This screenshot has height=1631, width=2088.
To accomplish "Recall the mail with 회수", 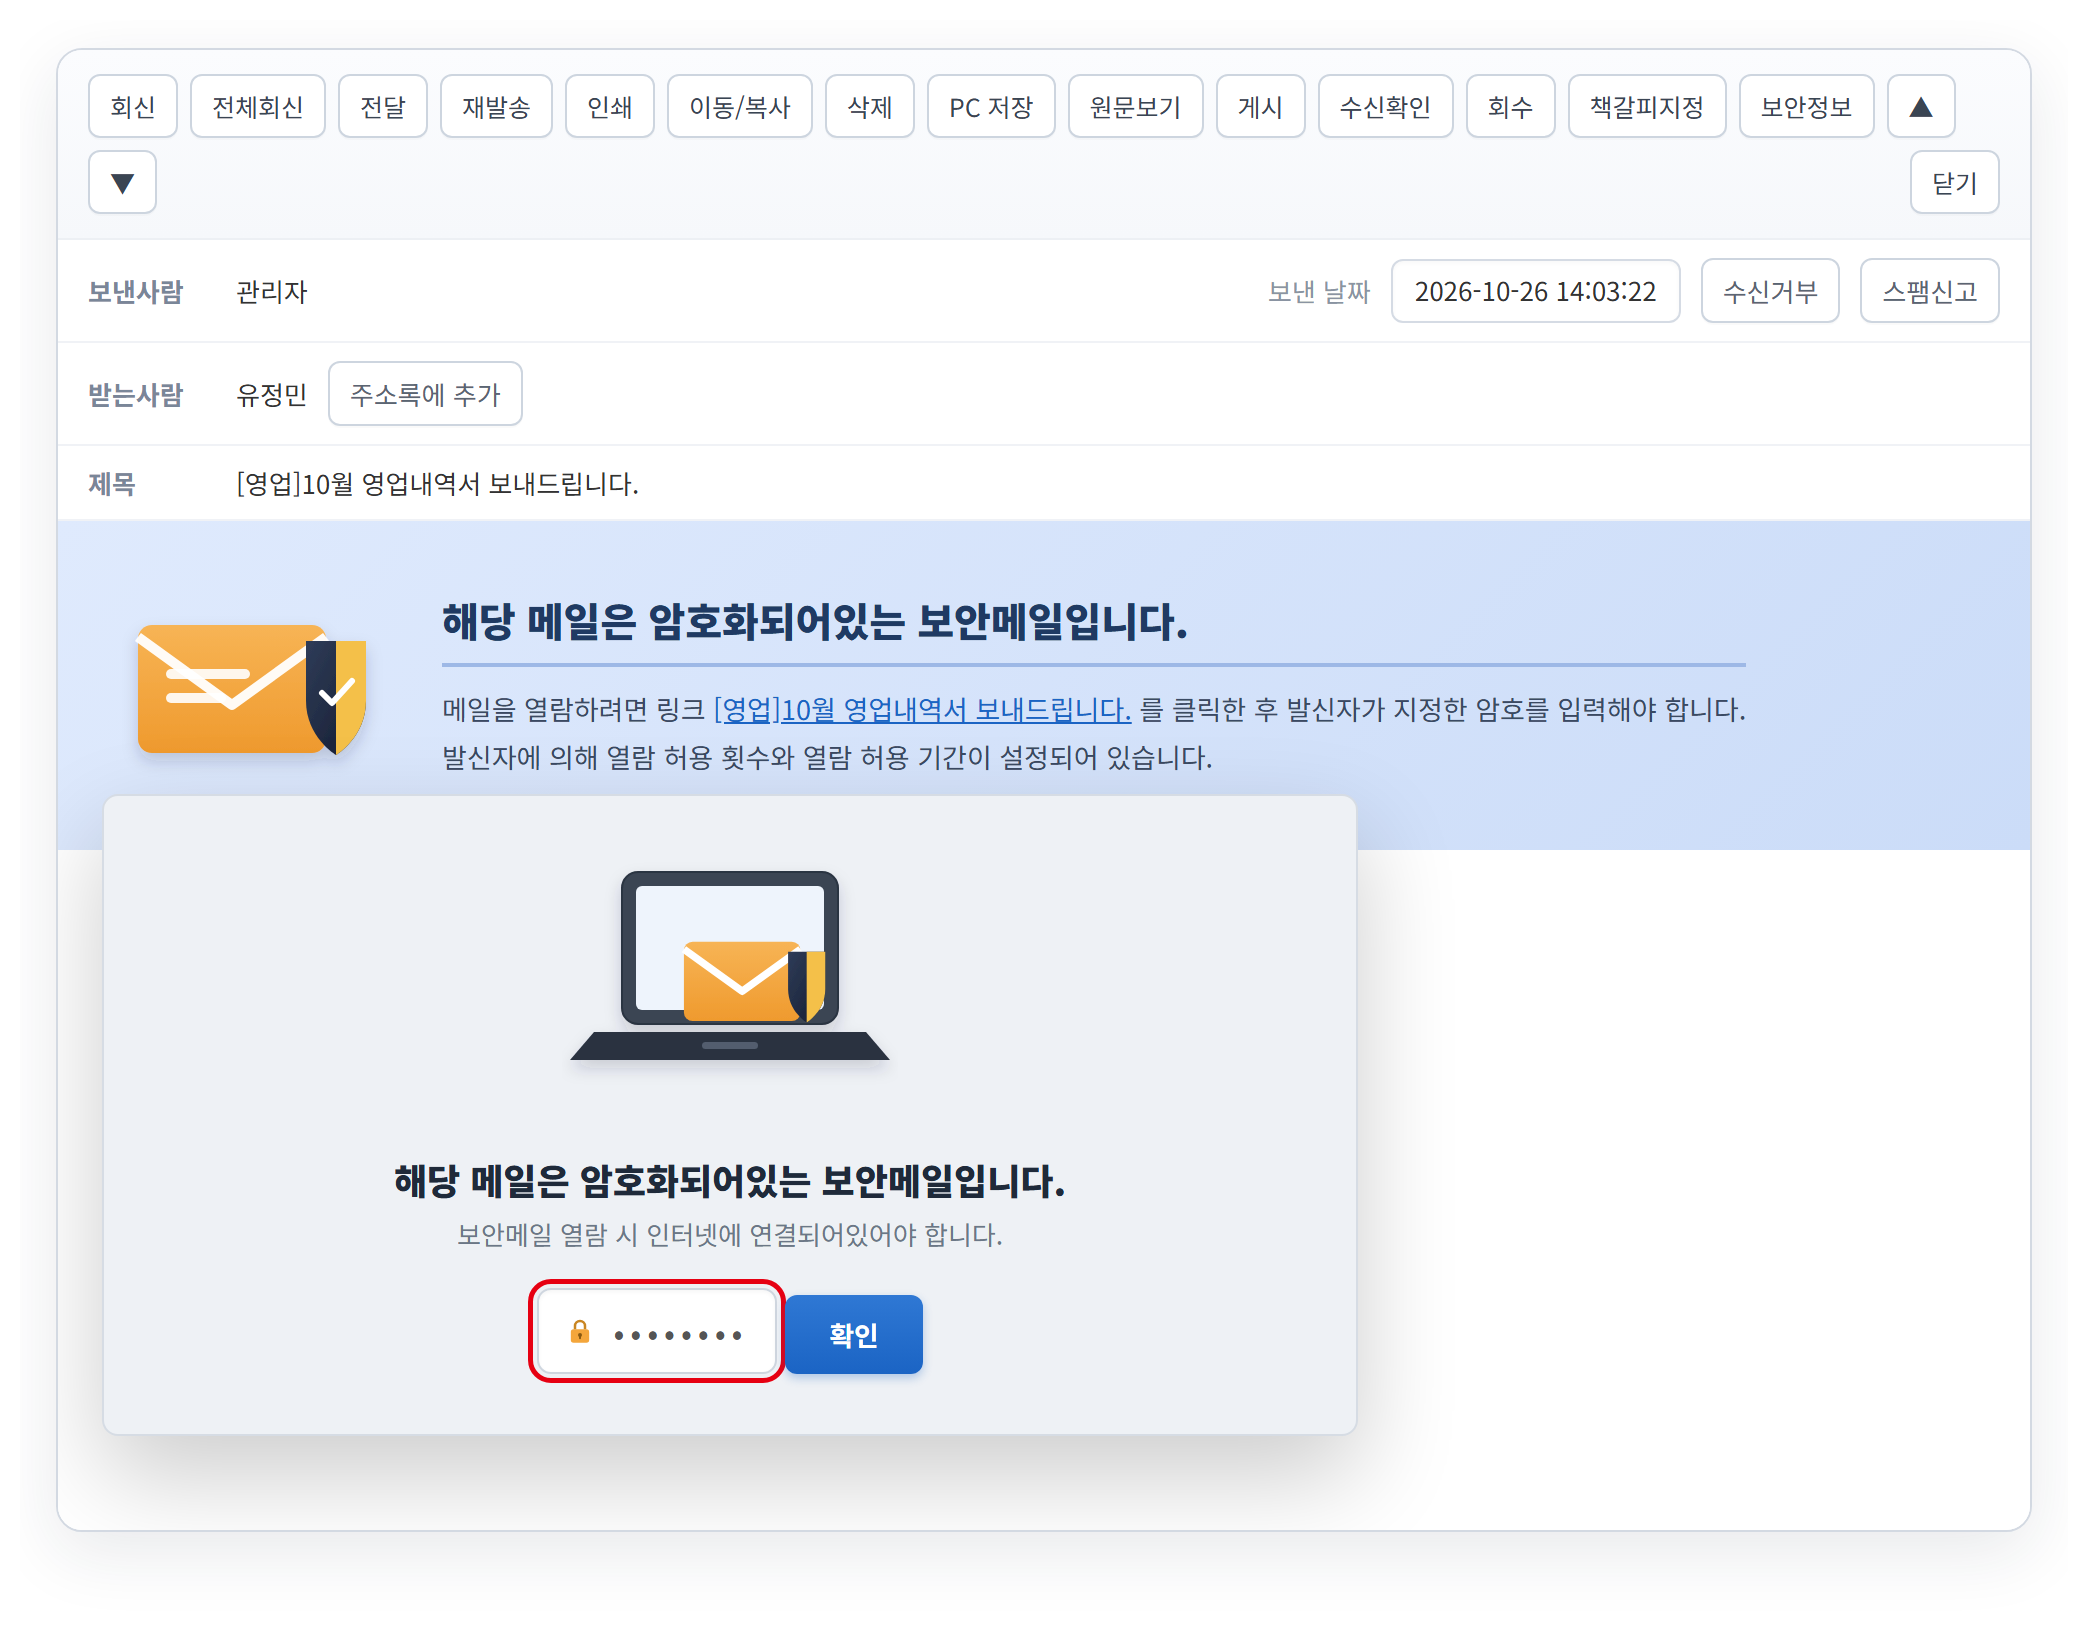I will click(1510, 106).
